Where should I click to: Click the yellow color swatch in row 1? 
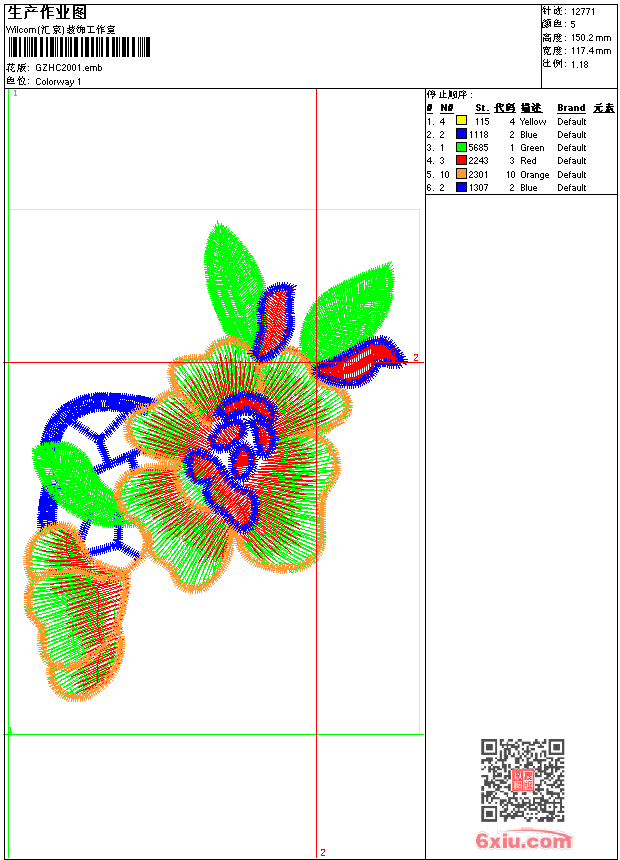(461, 121)
